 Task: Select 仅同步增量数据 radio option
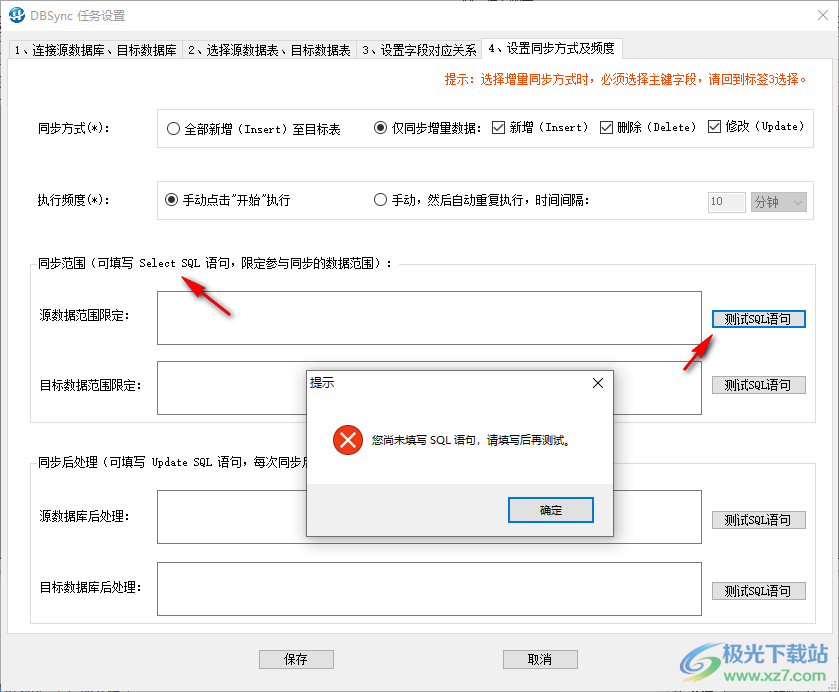(x=428, y=128)
